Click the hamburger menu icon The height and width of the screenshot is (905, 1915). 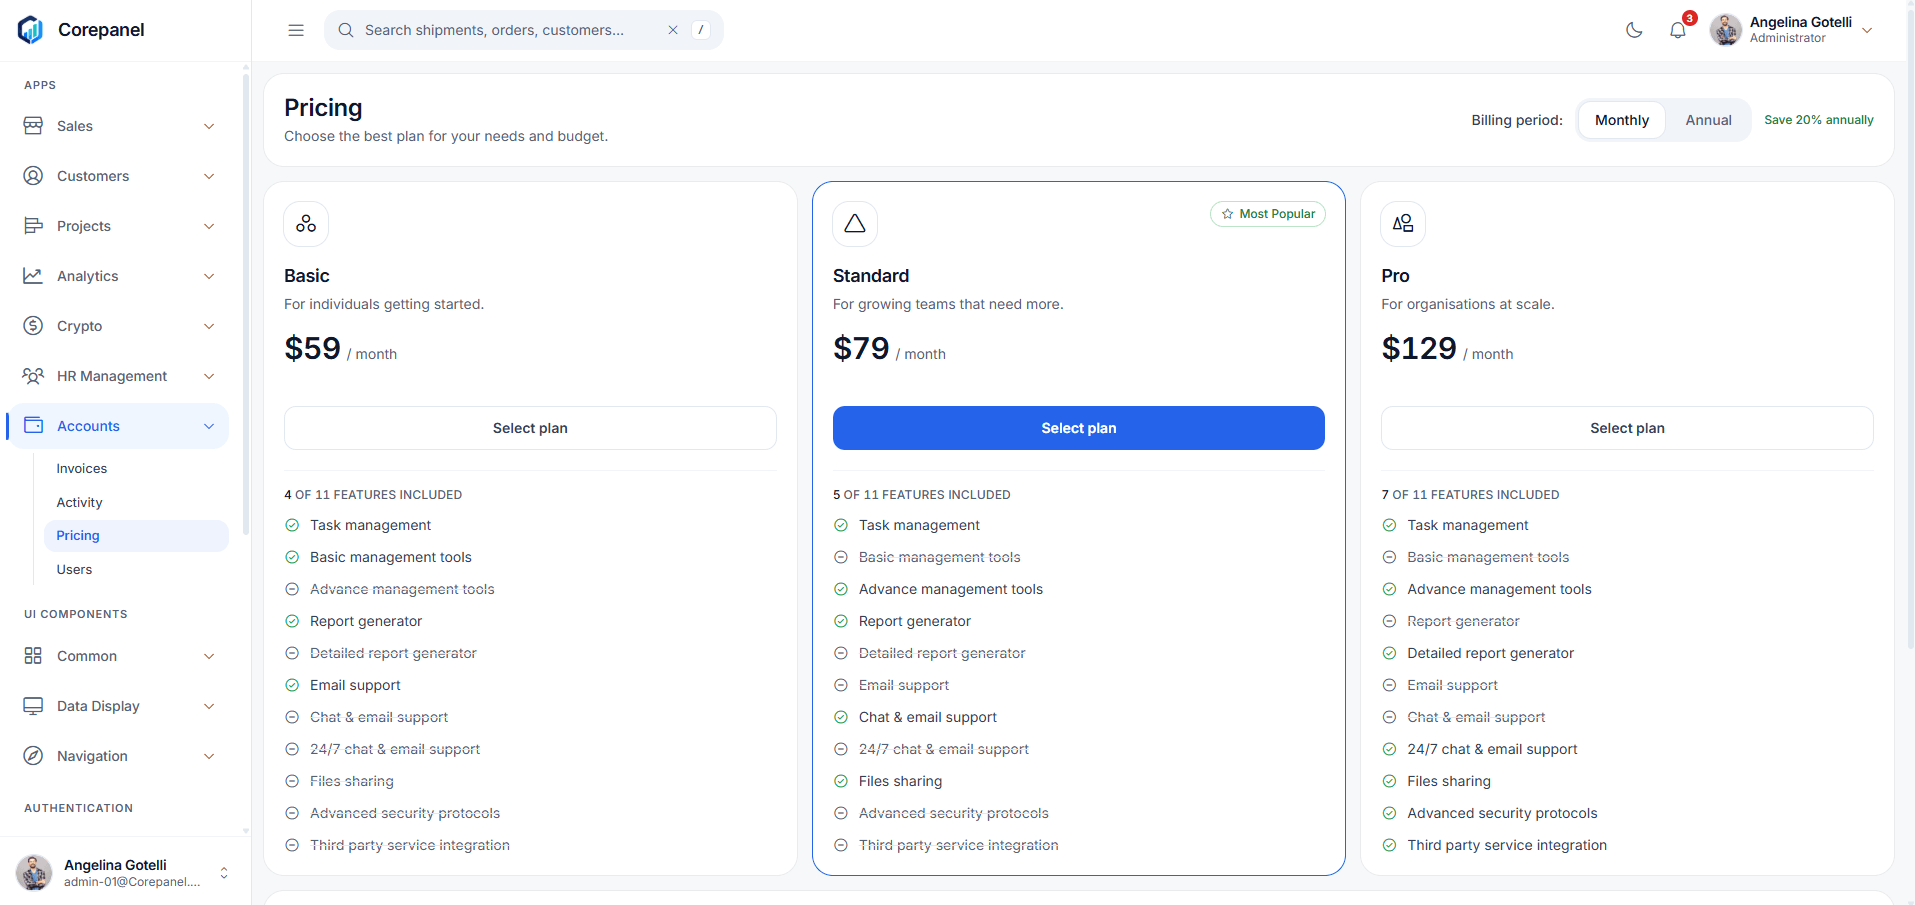pyautogui.click(x=296, y=30)
